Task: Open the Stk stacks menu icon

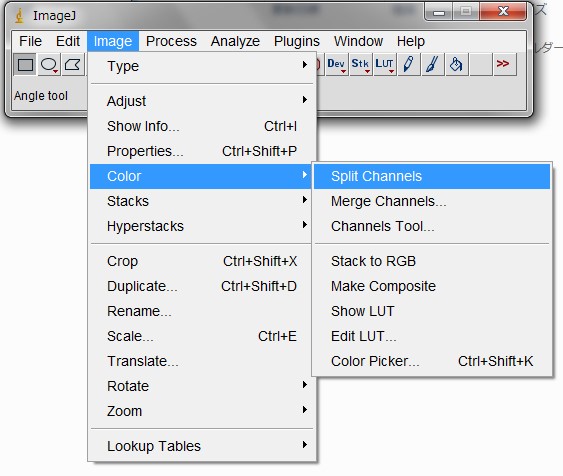Action: click(x=360, y=65)
